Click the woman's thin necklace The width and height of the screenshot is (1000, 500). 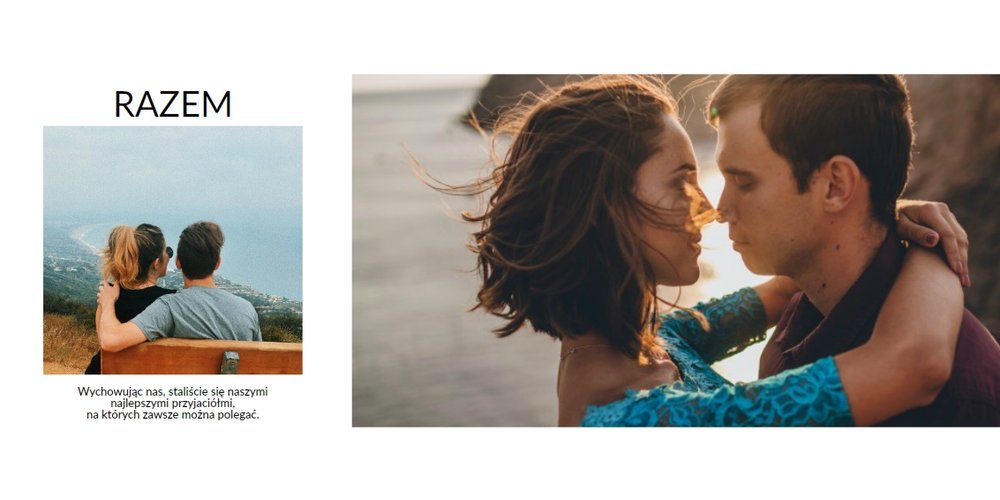coord(584,350)
